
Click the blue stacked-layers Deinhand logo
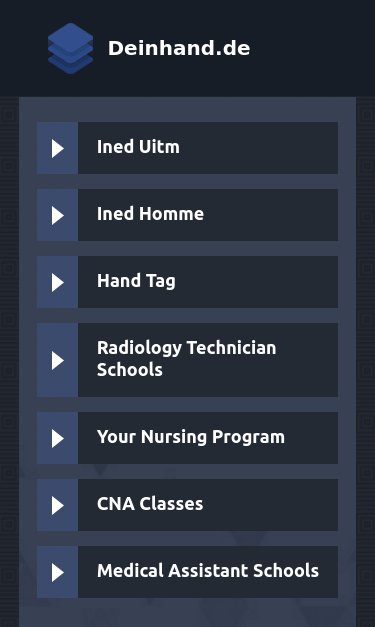click(70, 48)
